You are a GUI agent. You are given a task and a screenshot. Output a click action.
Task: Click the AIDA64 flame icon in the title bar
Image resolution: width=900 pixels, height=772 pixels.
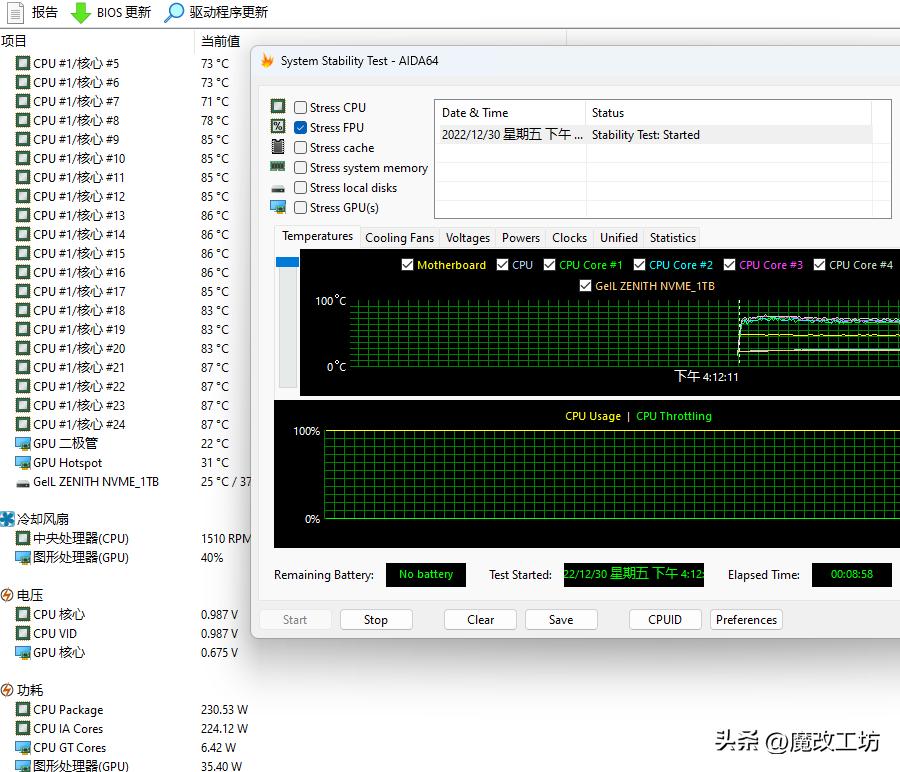pyautogui.click(x=265, y=61)
